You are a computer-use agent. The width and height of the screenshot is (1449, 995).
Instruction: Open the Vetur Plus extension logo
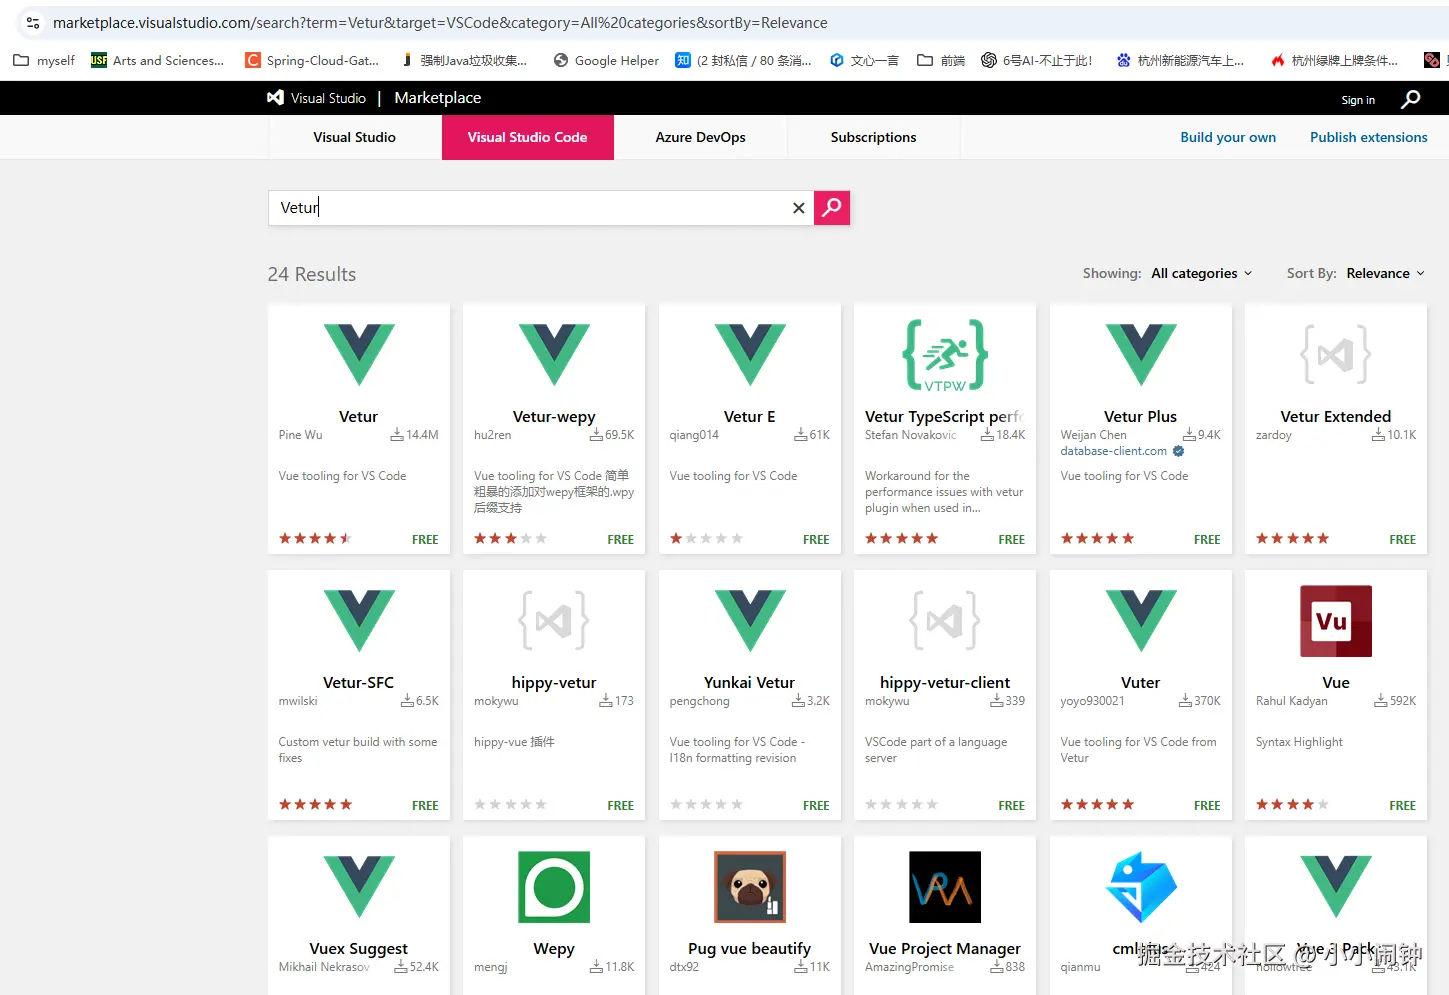tap(1141, 354)
